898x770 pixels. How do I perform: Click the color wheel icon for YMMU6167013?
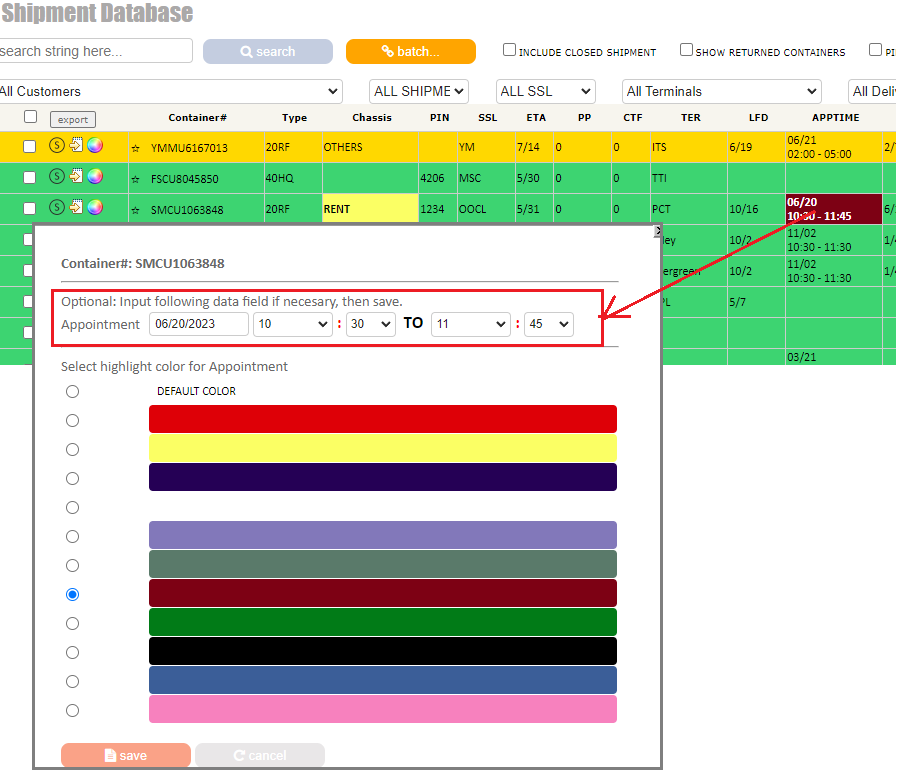click(95, 146)
